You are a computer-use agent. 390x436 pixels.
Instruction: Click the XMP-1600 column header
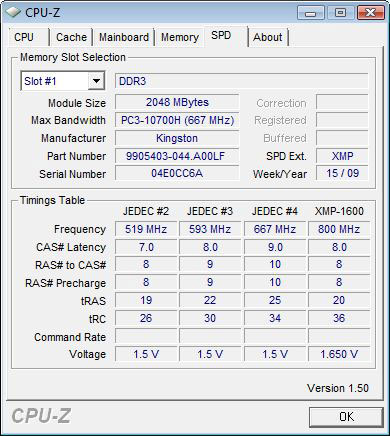pyautogui.click(x=339, y=211)
